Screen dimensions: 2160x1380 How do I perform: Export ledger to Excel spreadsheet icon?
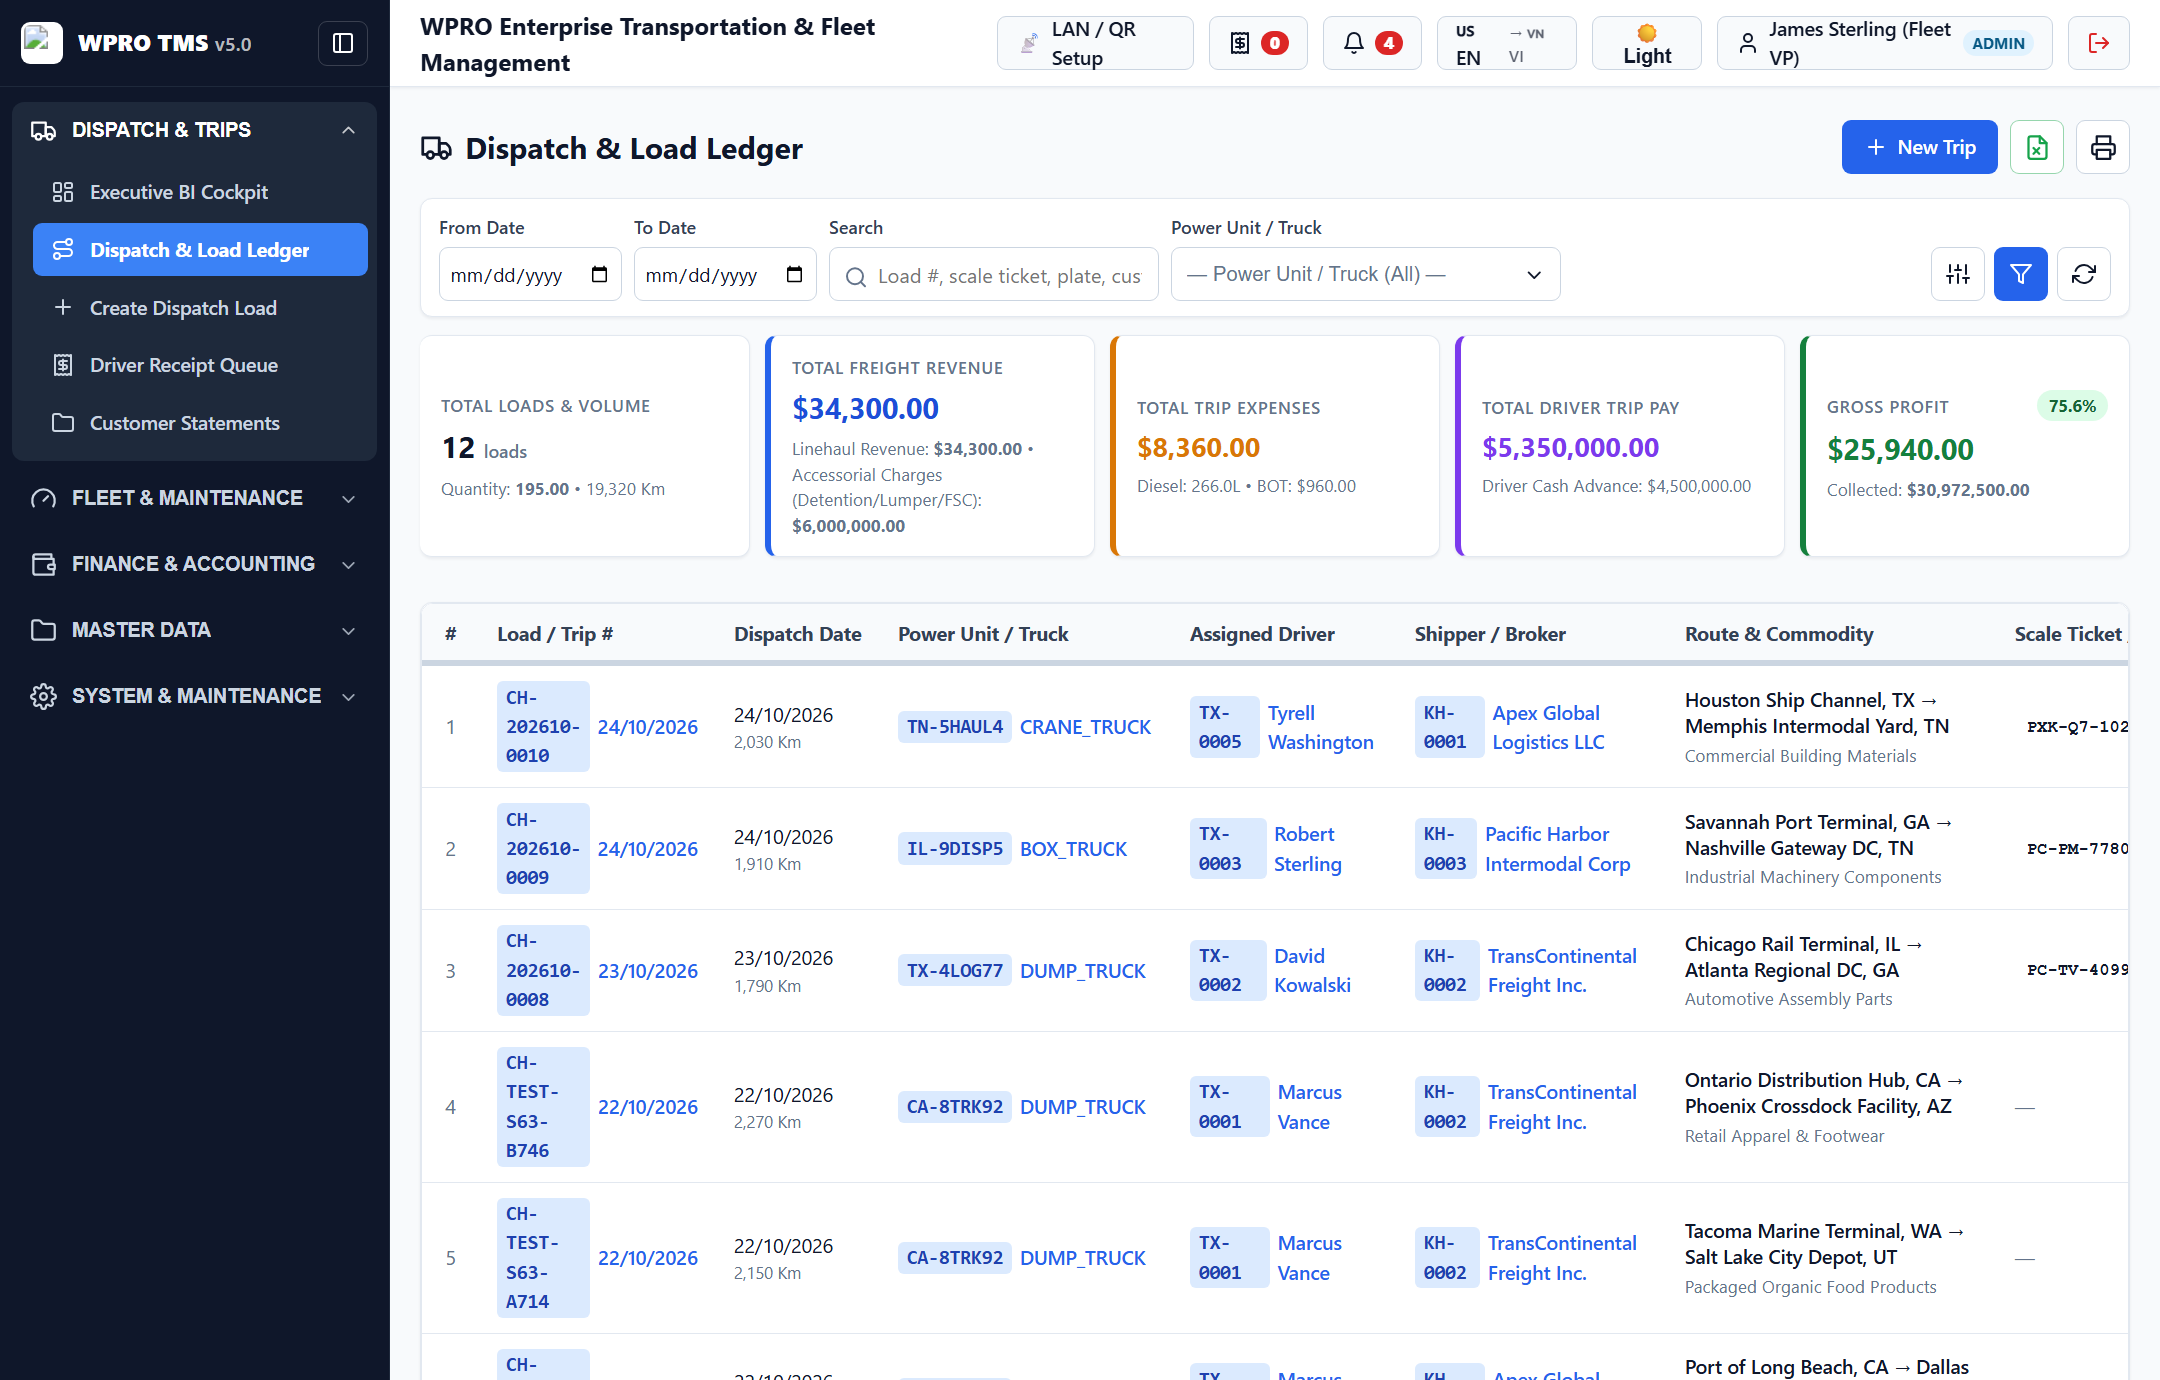[2037, 147]
